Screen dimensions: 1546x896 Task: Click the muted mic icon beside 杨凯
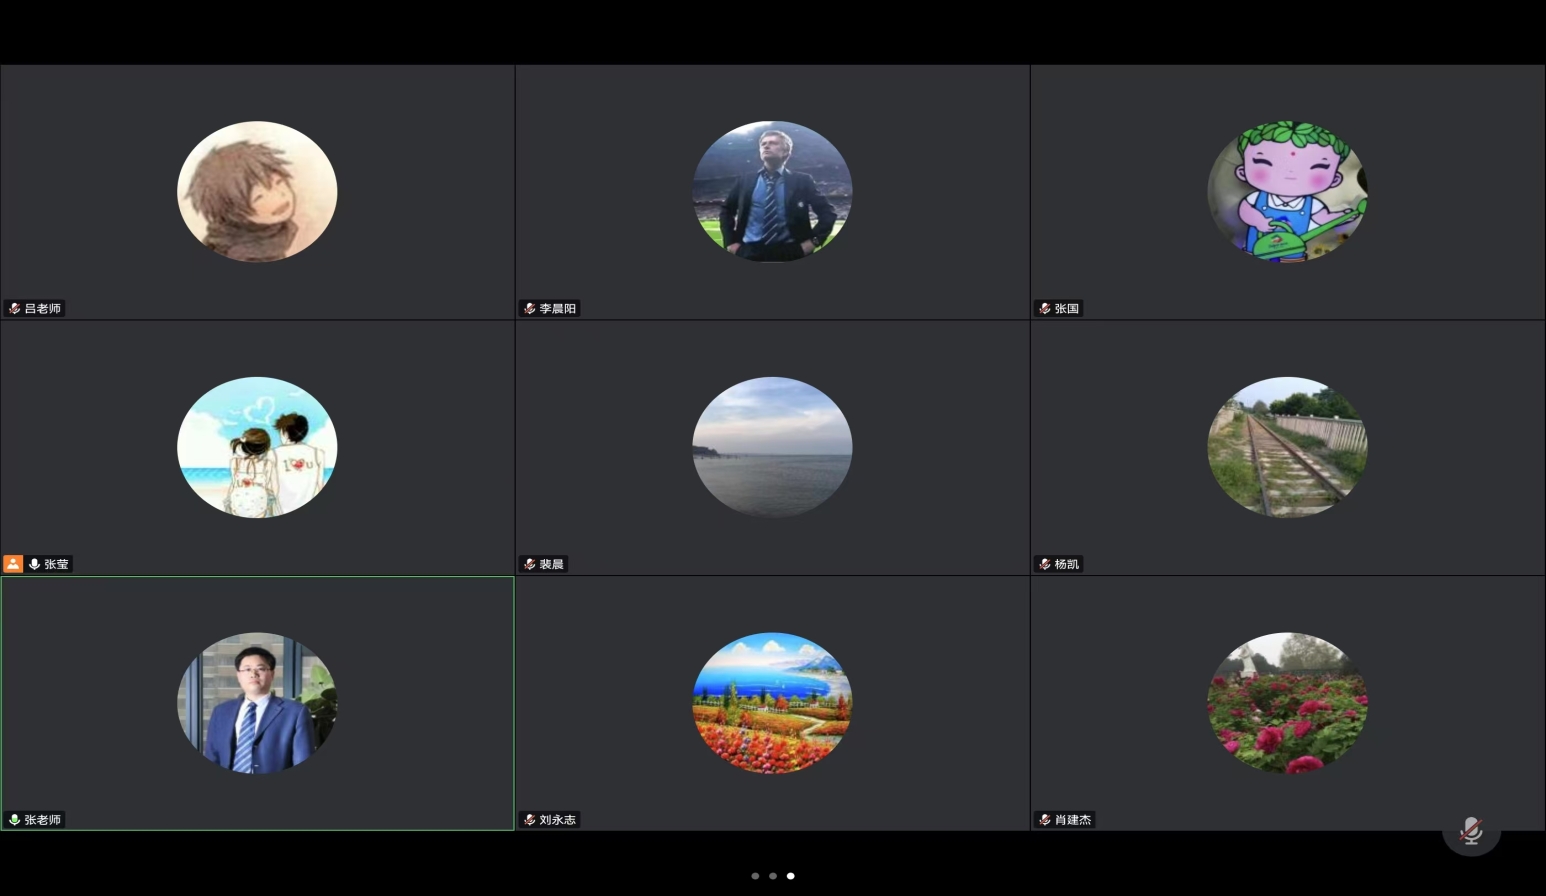point(1045,564)
